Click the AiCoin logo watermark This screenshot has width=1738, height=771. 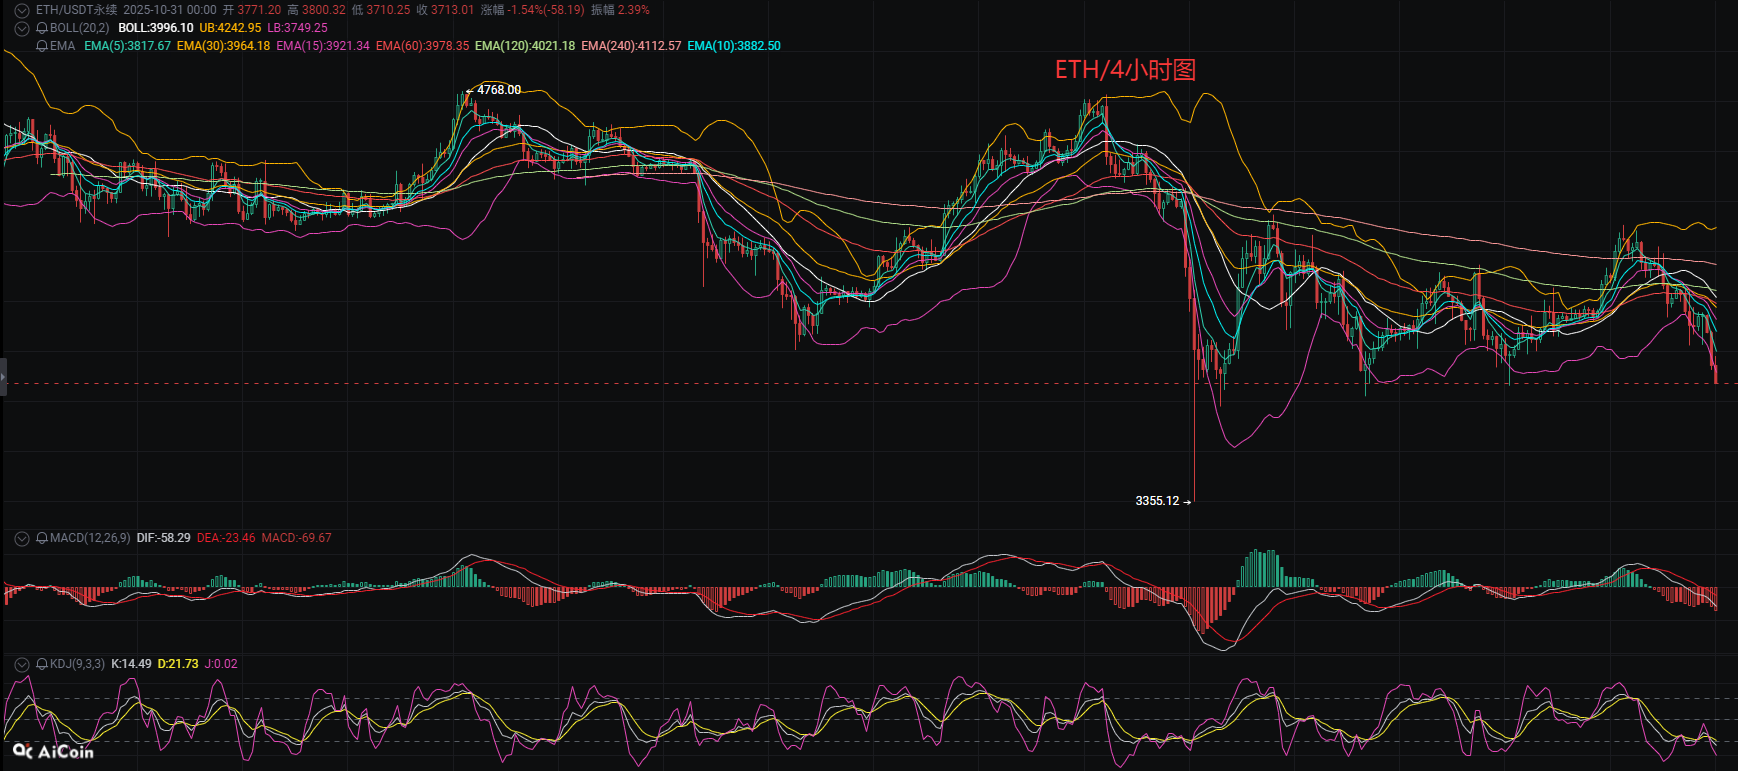pyautogui.click(x=54, y=751)
